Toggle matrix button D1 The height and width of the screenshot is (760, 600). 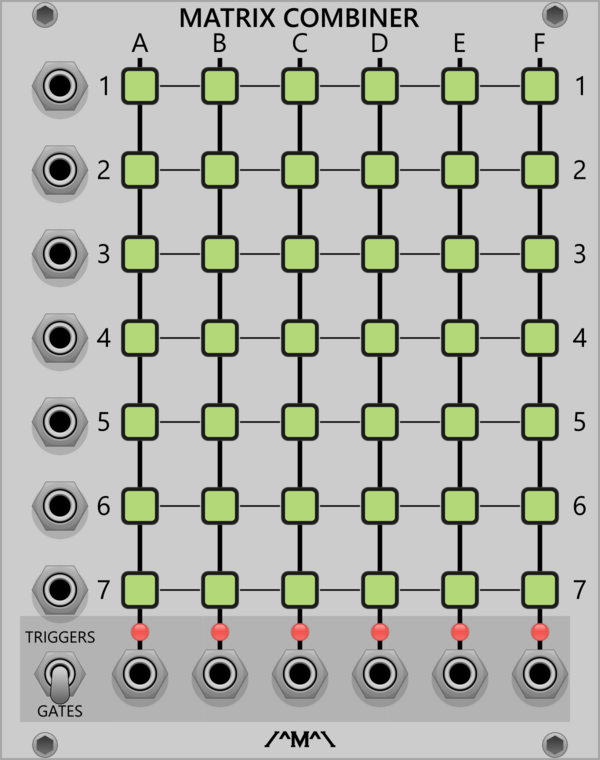380,86
